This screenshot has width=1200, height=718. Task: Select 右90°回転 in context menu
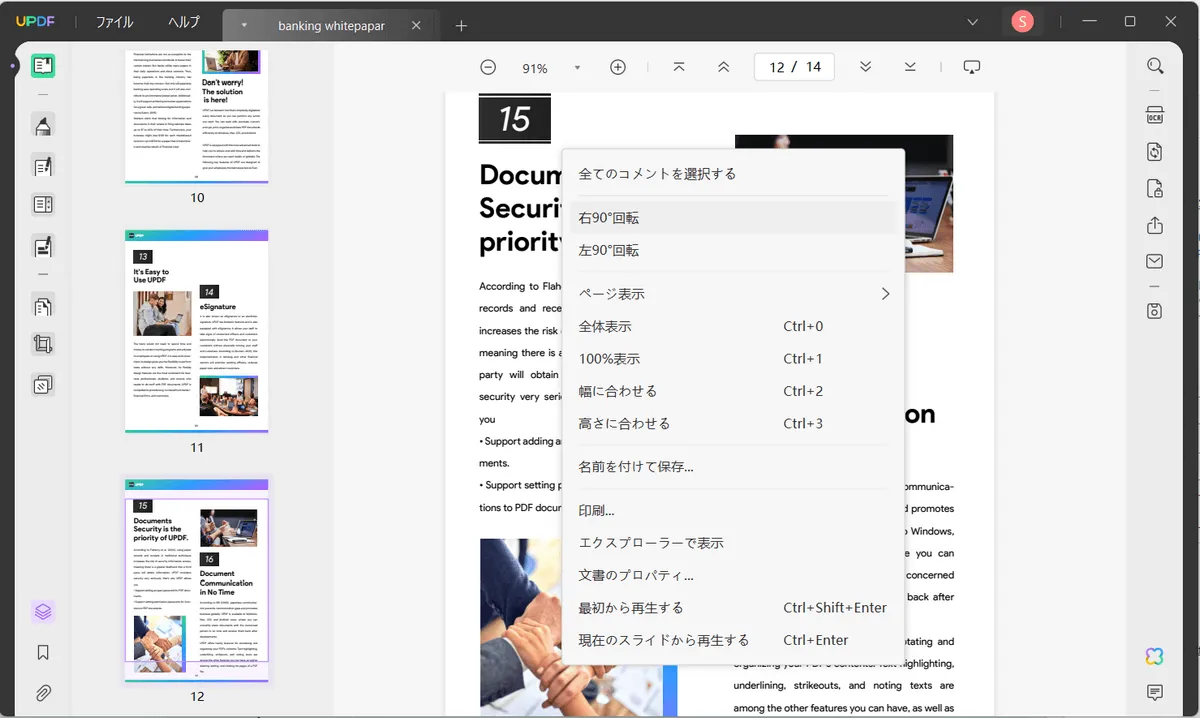point(733,218)
